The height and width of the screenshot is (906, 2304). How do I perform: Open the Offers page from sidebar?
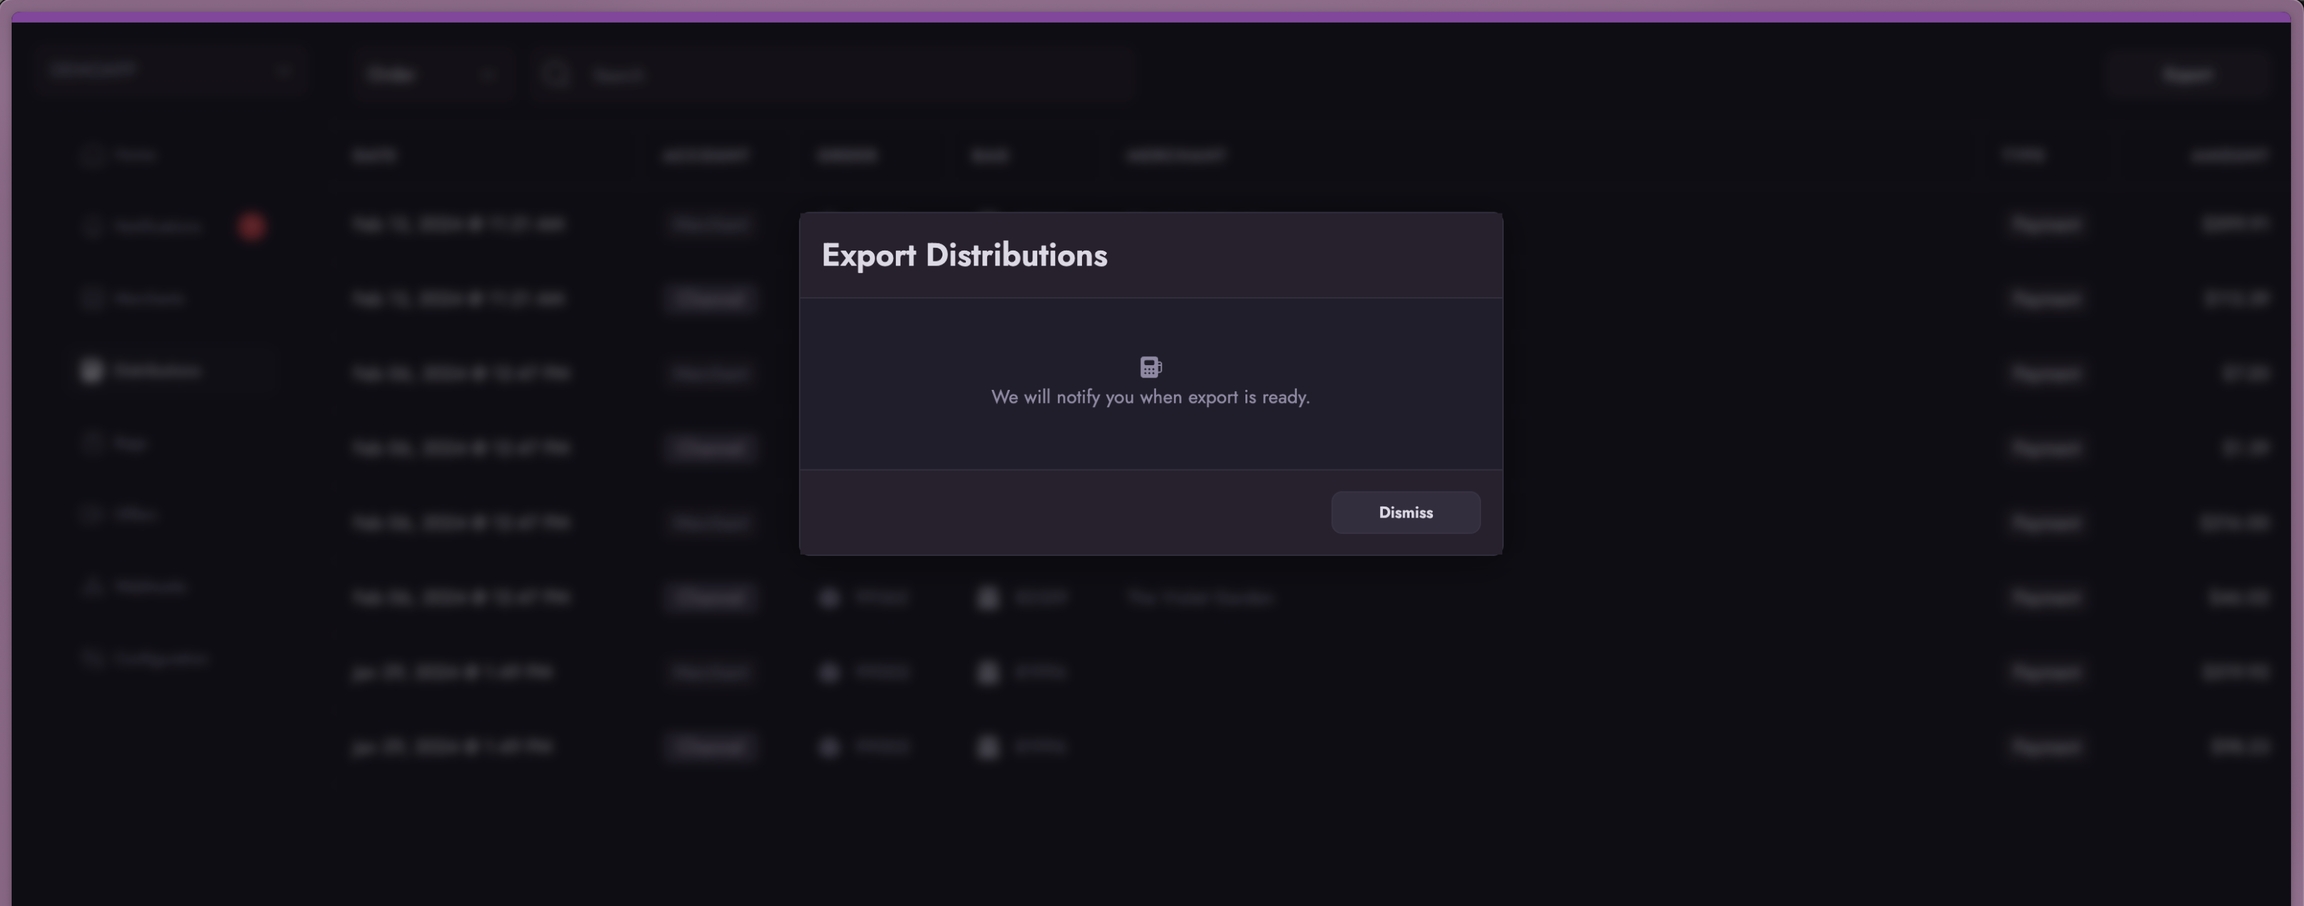pos(135,515)
